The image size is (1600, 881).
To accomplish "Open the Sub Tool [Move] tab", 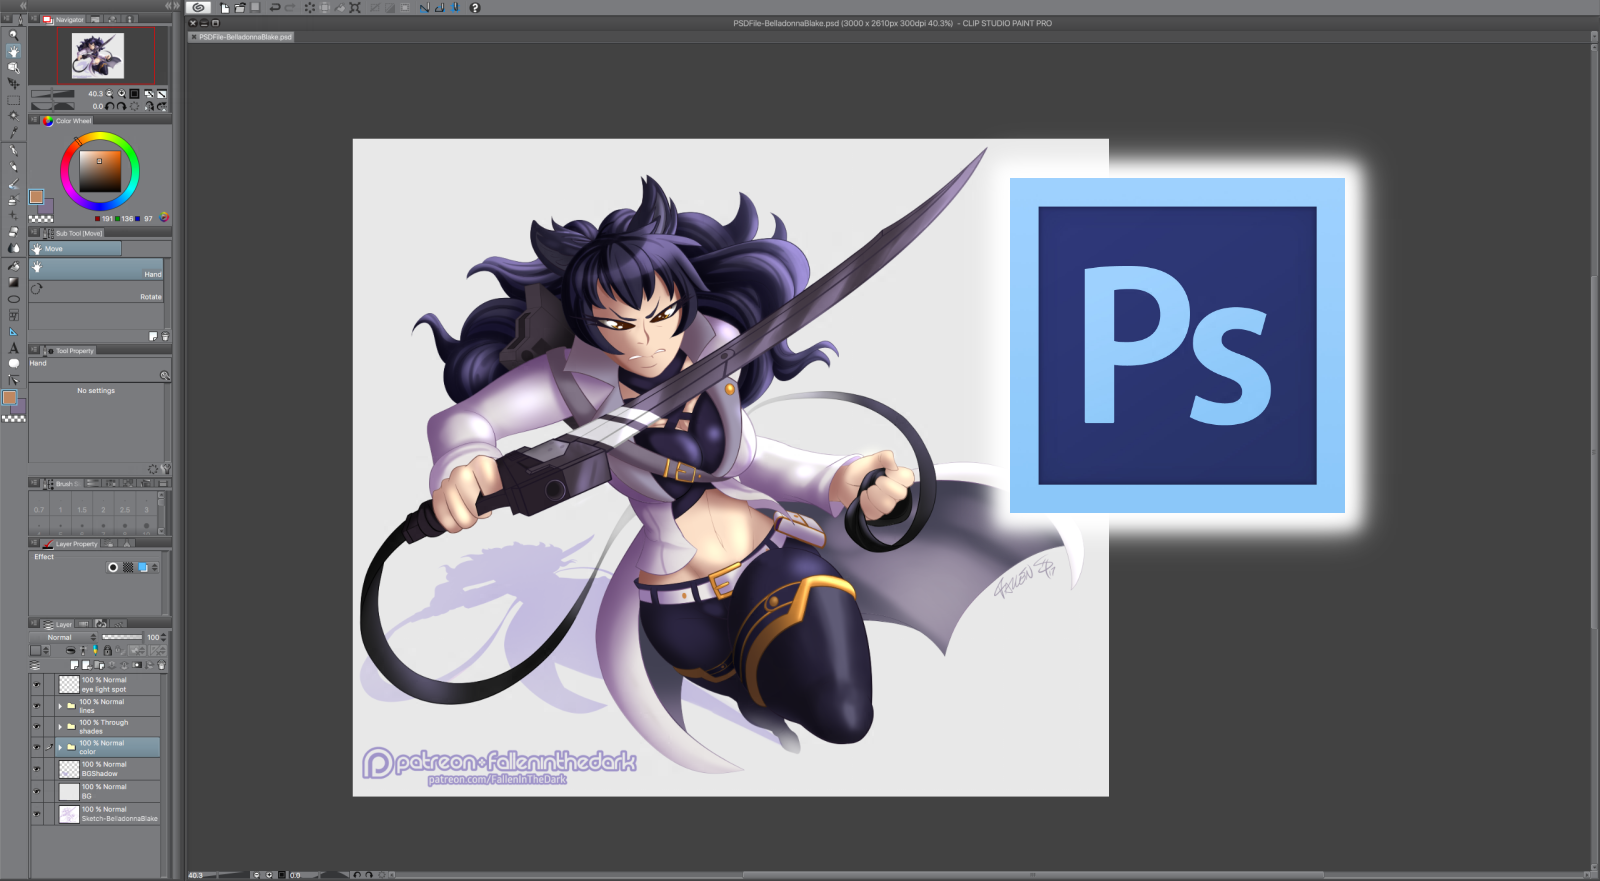I will pyautogui.click(x=74, y=233).
